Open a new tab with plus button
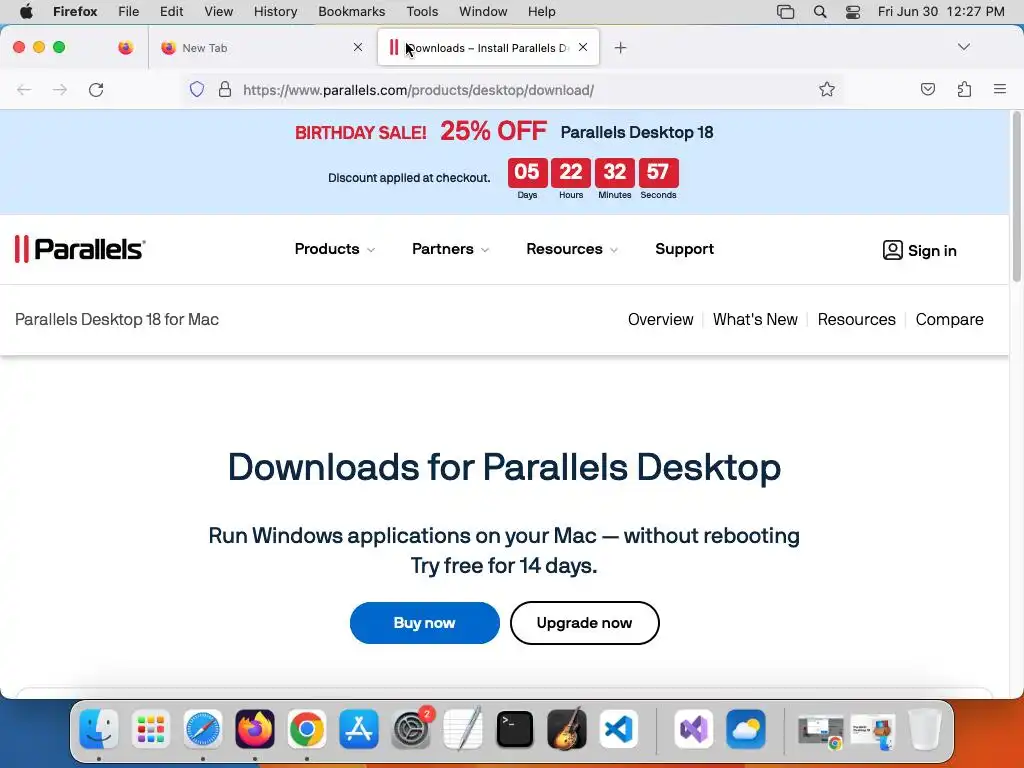The image size is (1024, 768). pos(620,48)
